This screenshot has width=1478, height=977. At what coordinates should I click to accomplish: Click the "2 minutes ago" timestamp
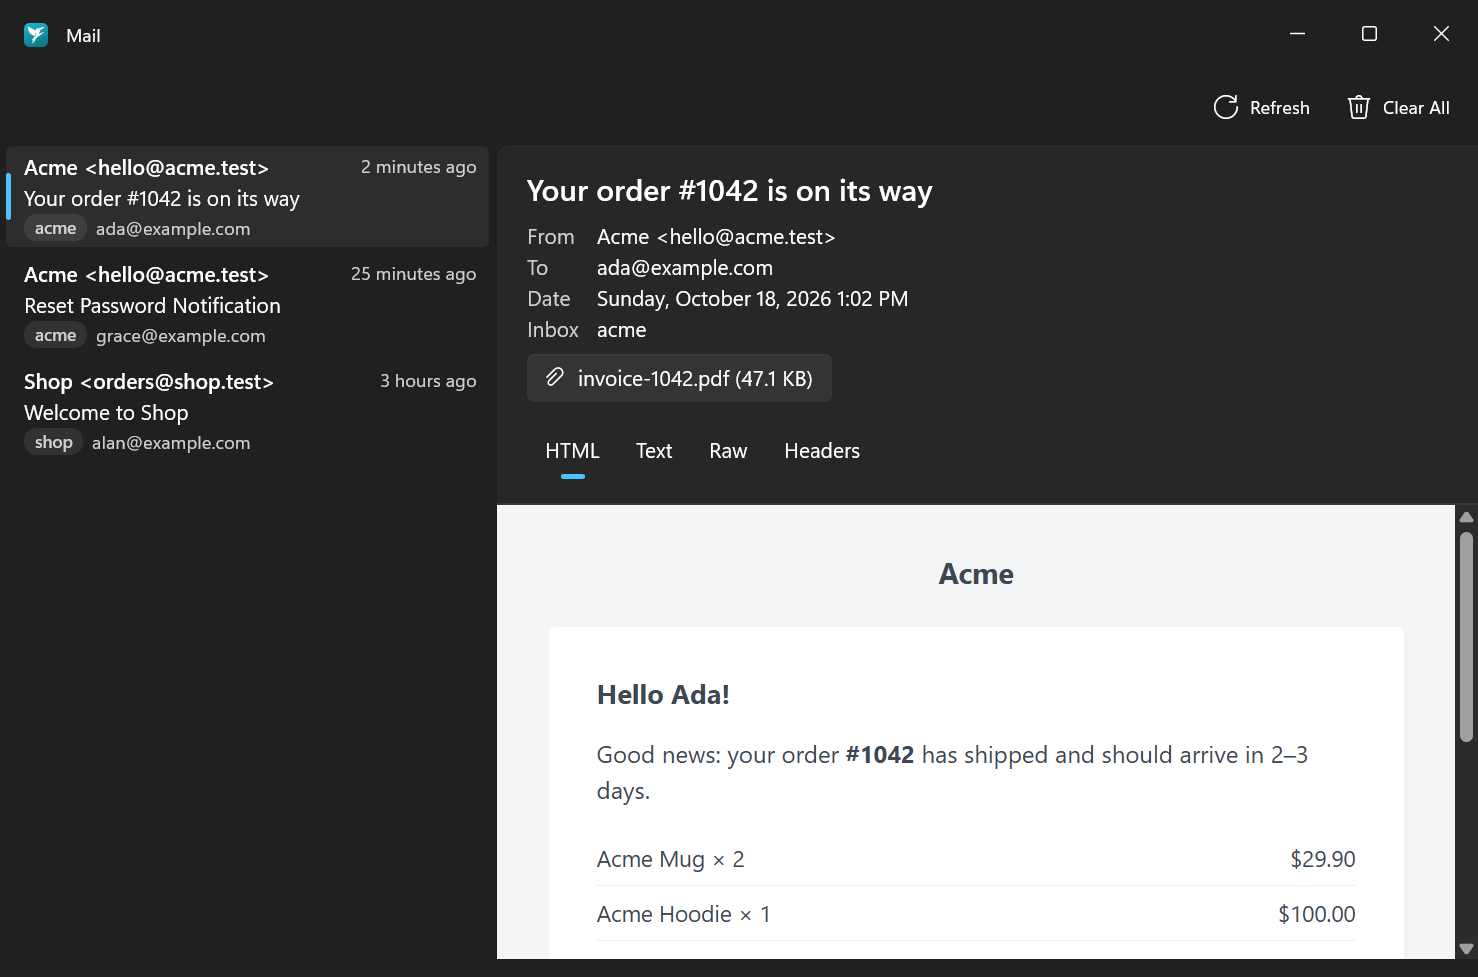click(x=418, y=167)
